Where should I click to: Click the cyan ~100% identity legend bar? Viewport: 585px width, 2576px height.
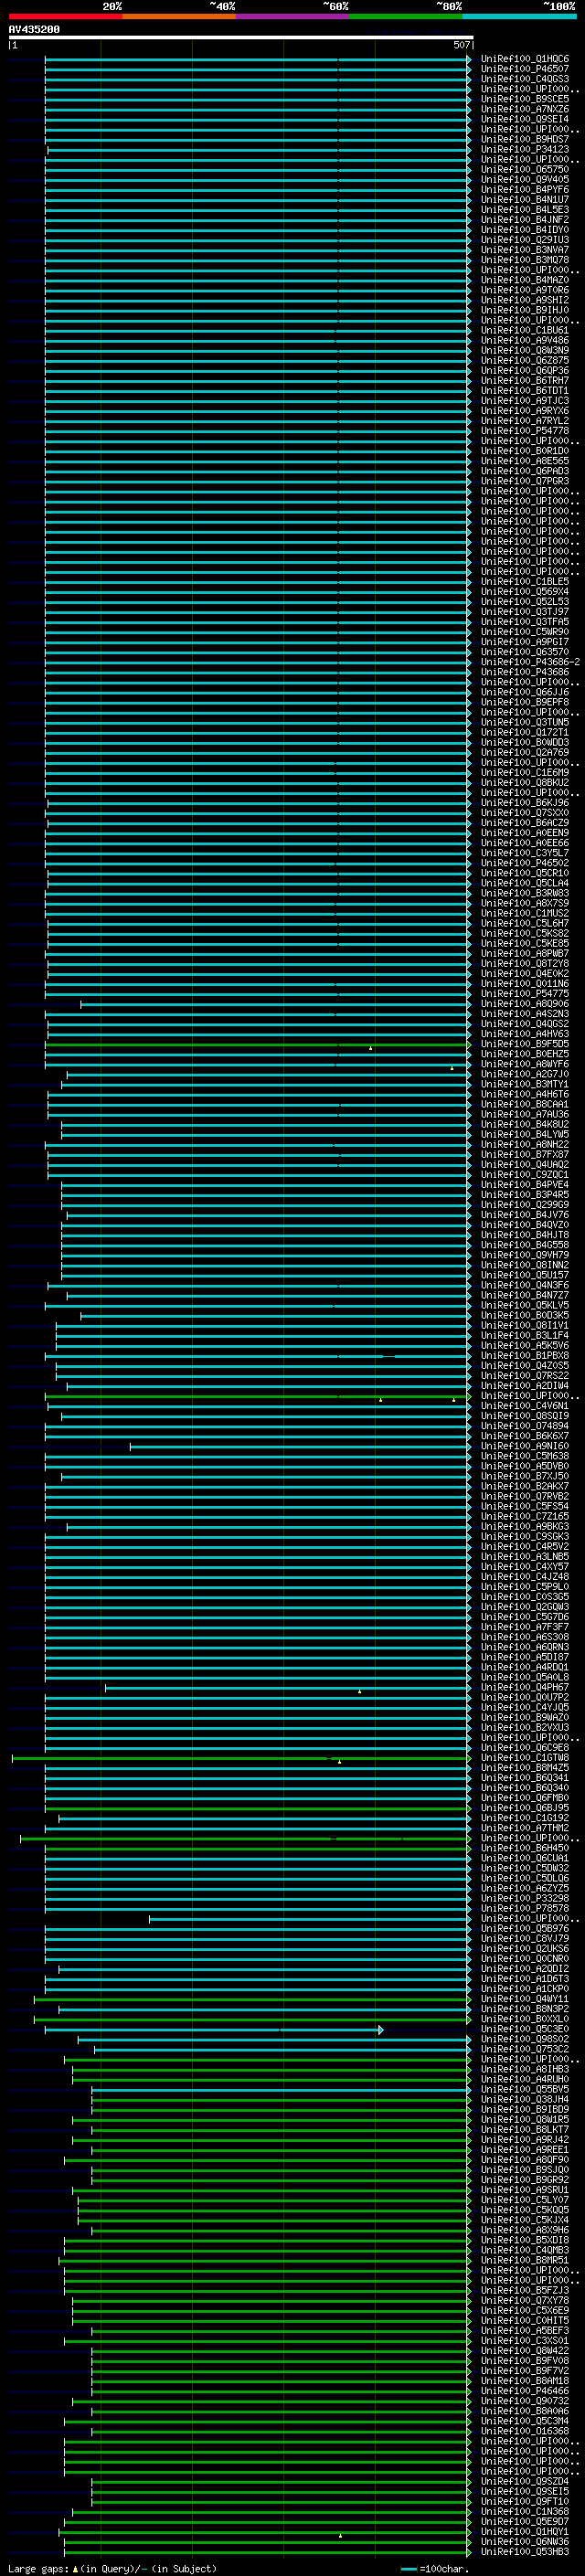point(519,16)
